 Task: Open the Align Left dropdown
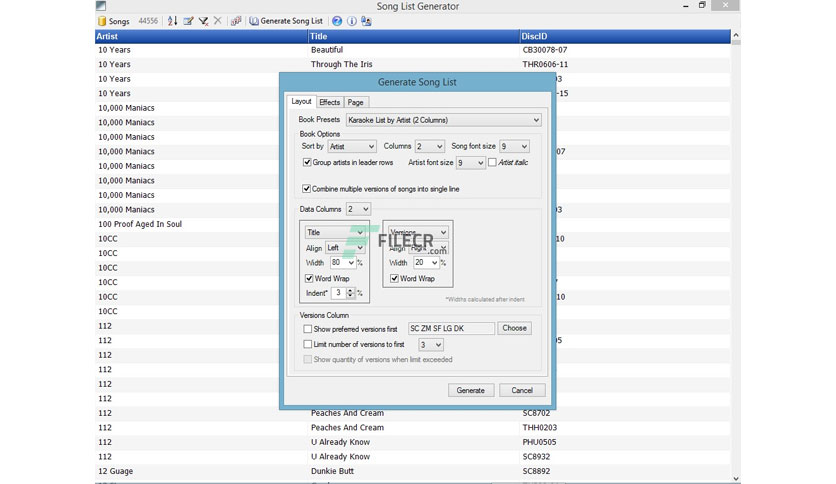click(345, 248)
